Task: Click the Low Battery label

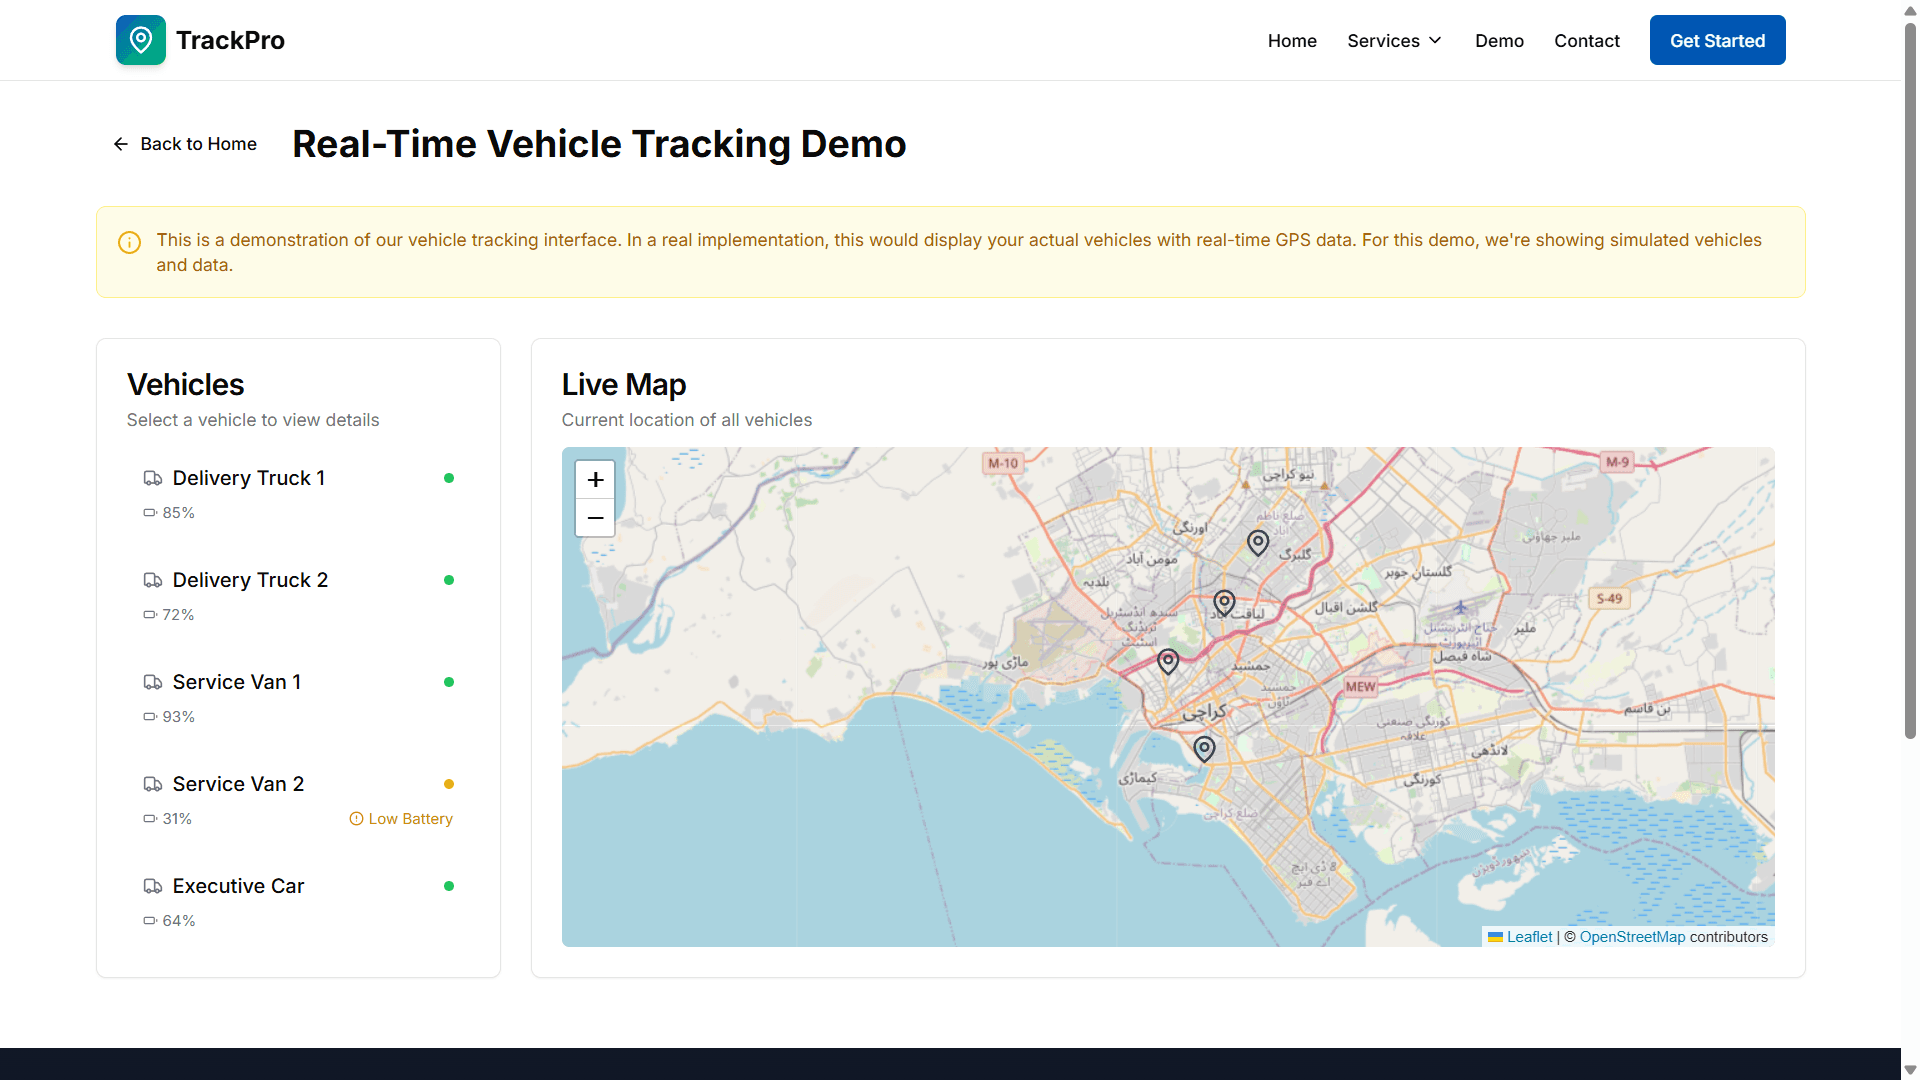Action: click(x=410, y=818)
